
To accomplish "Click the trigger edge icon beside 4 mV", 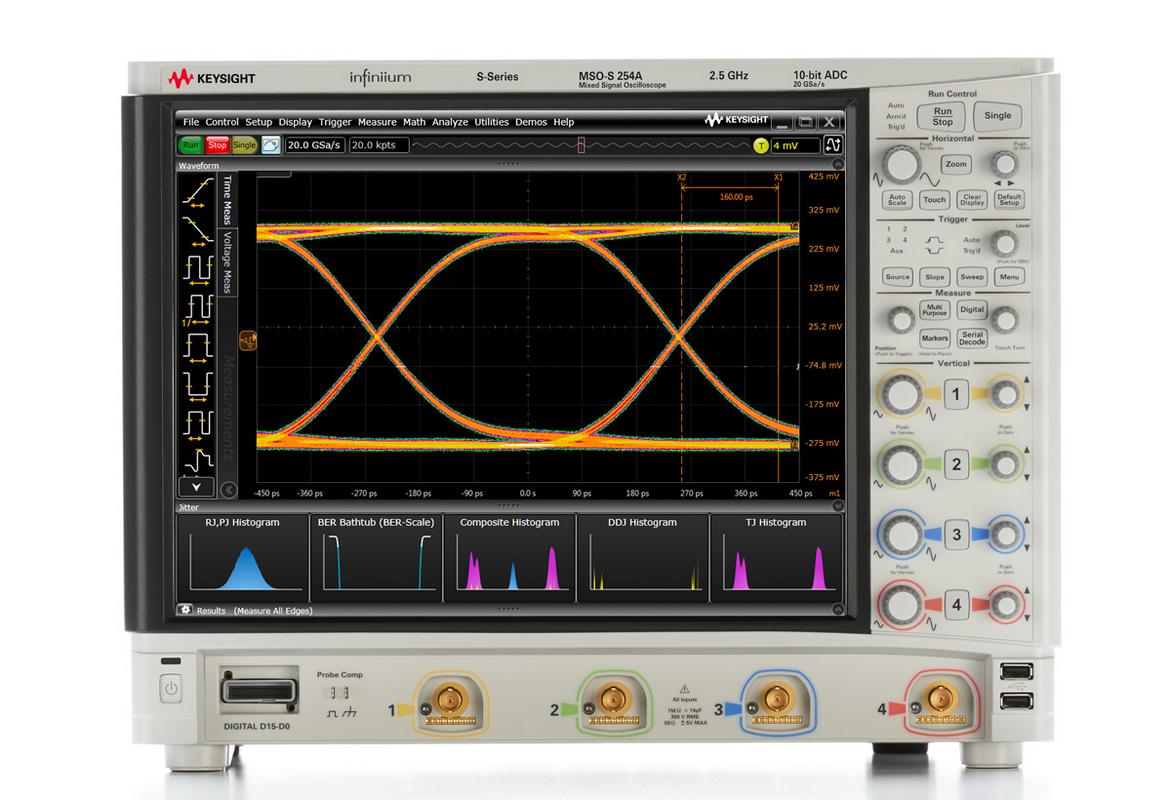I will pos(833,145).
